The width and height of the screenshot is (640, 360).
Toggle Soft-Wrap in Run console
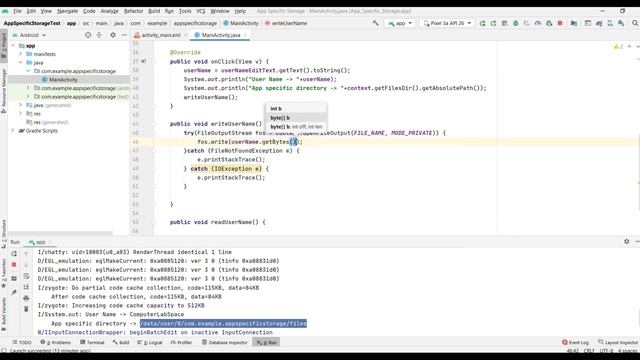[26, 276]
